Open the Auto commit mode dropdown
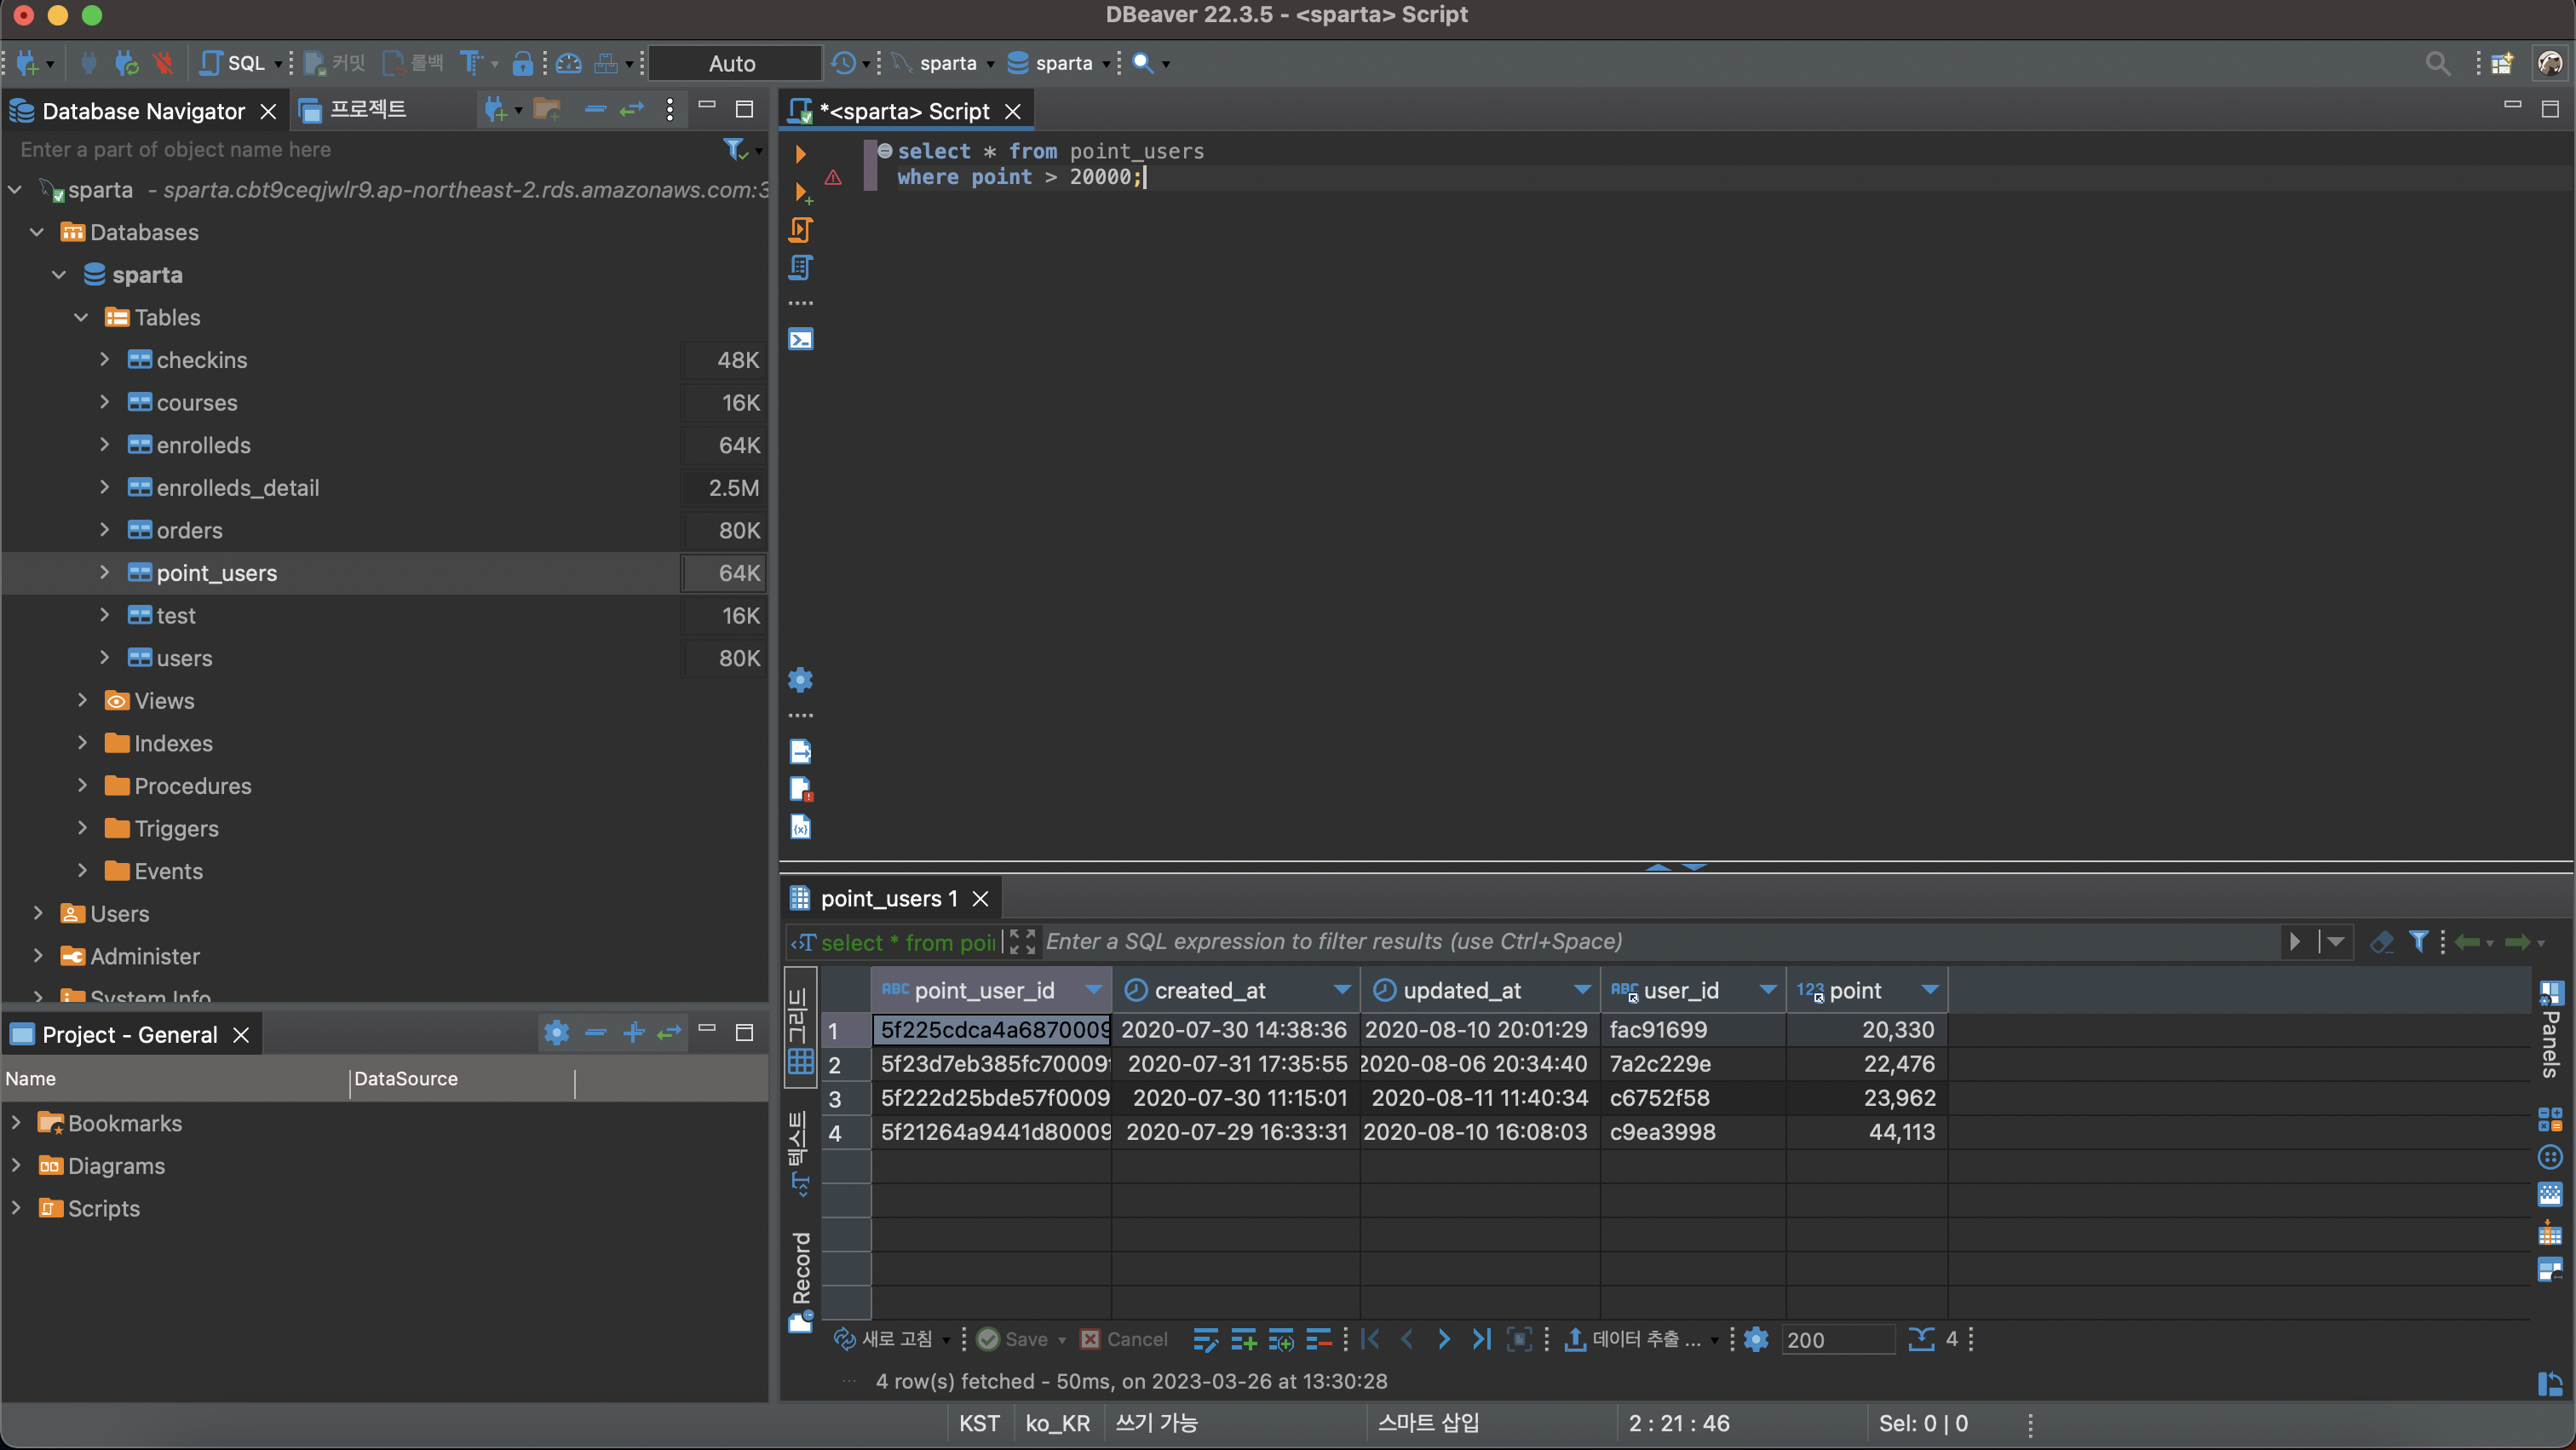 pyautogui.click(x=732, y=63)
